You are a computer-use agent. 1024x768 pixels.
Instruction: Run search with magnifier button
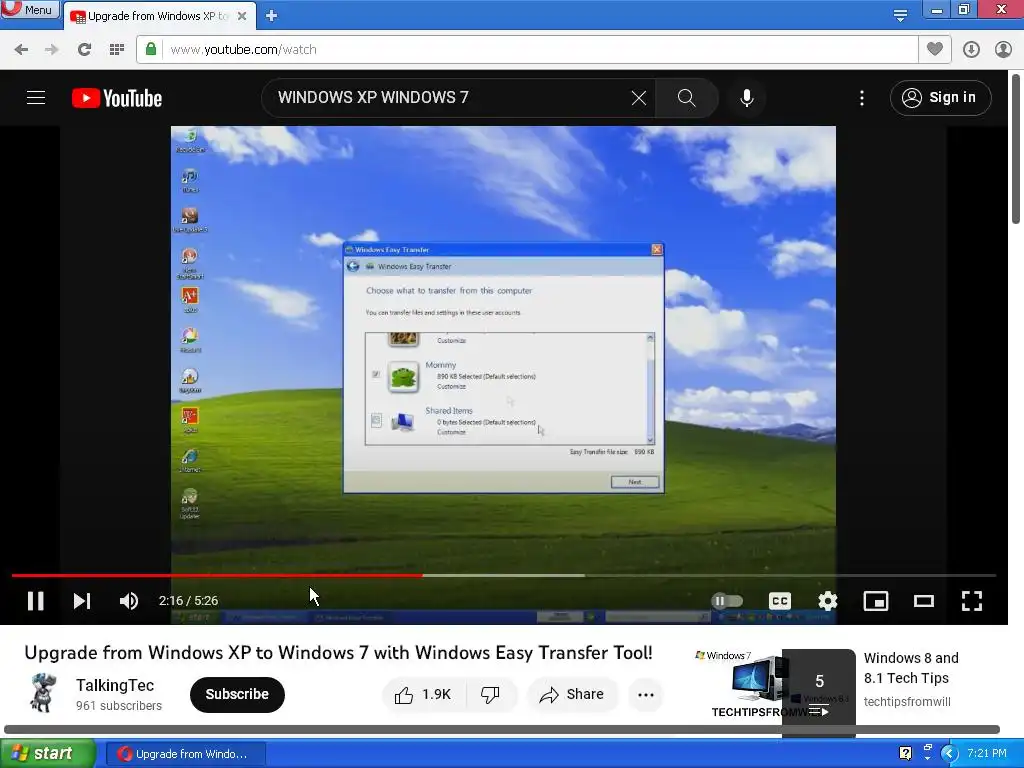tap(686, 98)
